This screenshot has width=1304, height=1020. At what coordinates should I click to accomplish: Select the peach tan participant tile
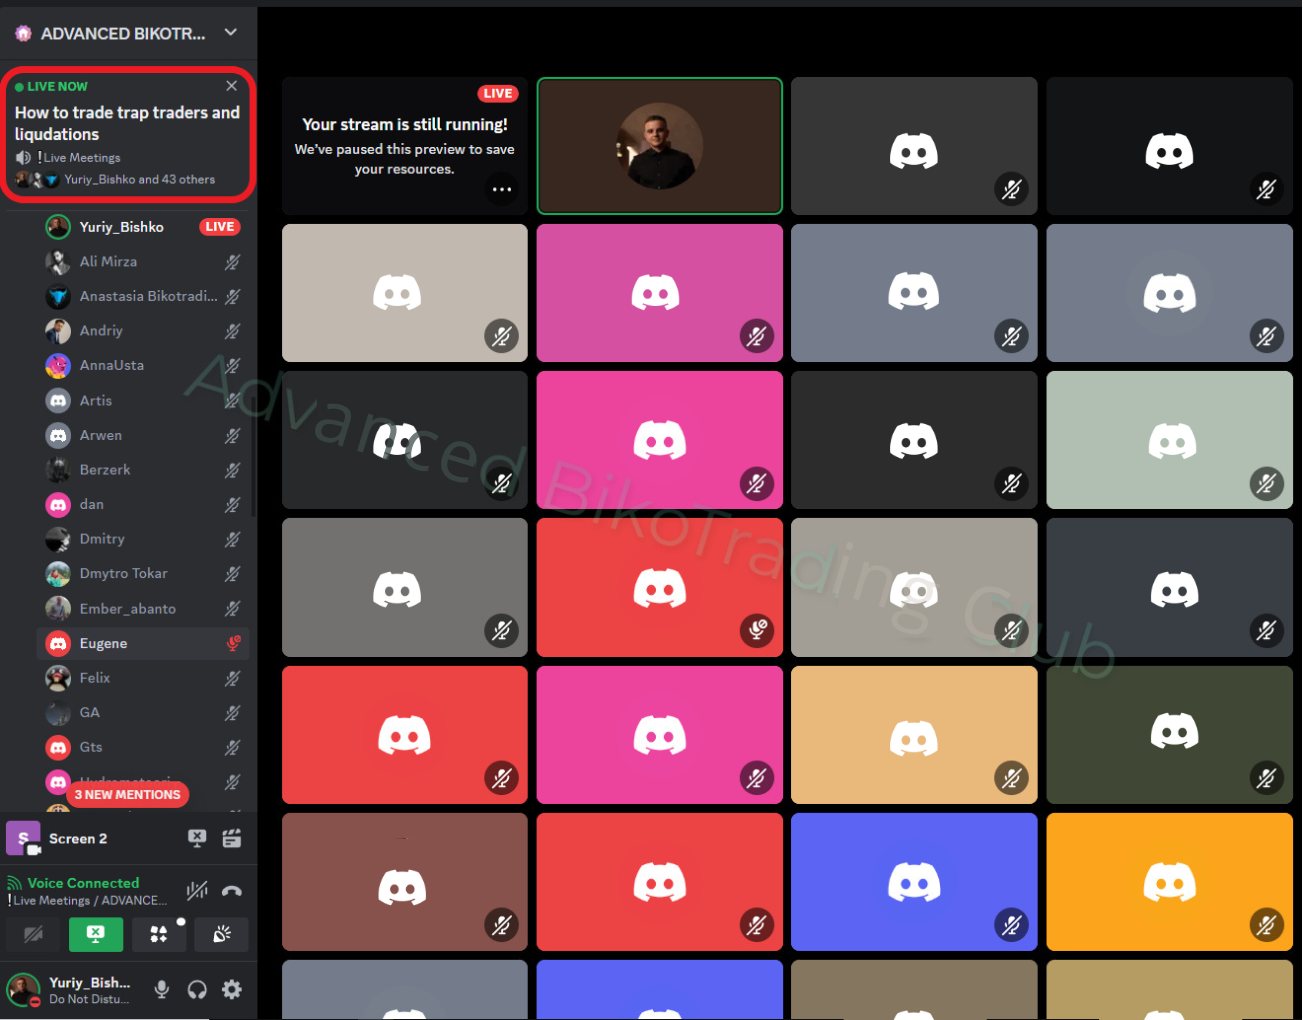(x=914, y=735)
